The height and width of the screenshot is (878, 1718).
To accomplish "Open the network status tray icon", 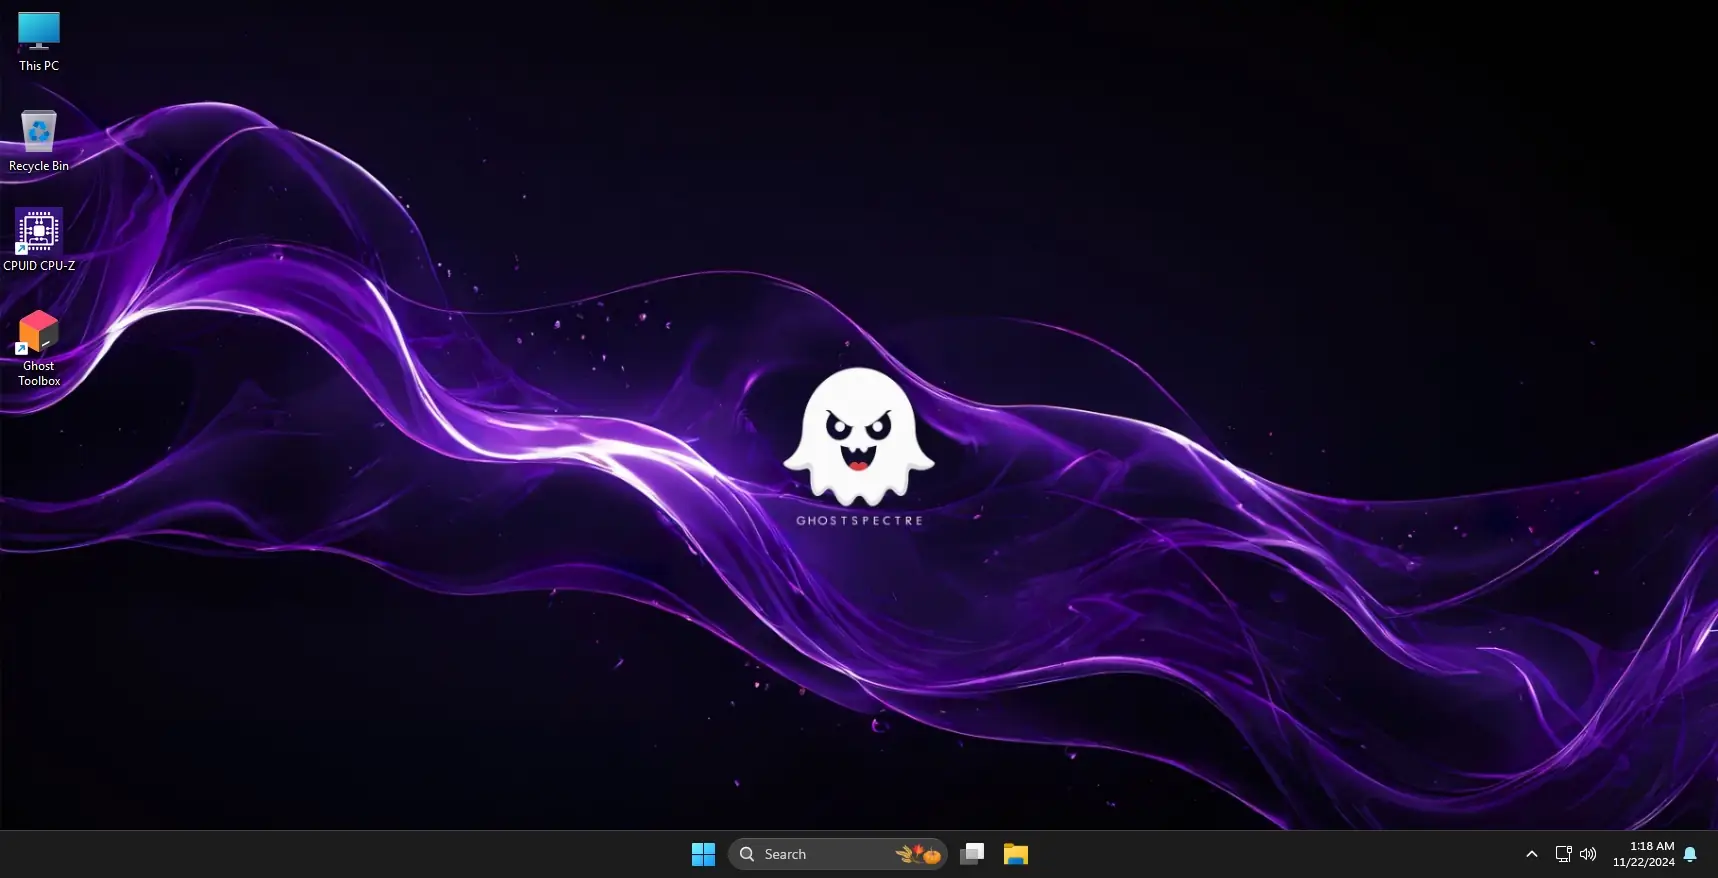I will click(1563, 854).
